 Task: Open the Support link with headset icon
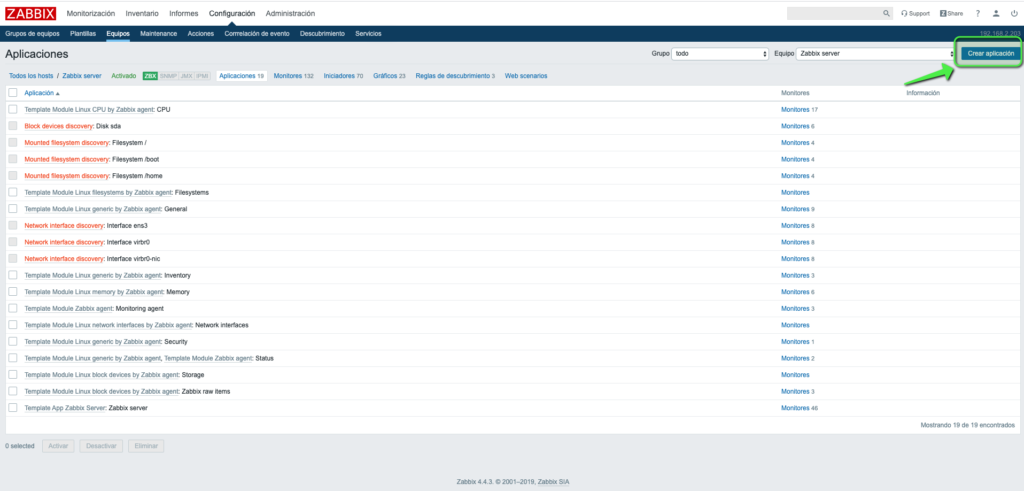(915, 13)
